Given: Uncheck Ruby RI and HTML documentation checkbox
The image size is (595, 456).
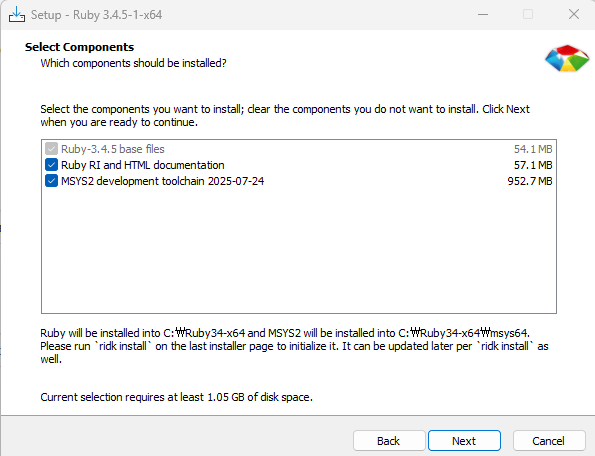Looking at the screenshot, I should click(x=51, y=165).
